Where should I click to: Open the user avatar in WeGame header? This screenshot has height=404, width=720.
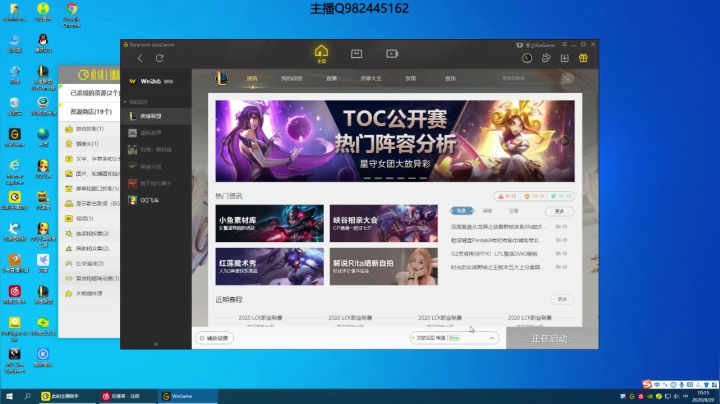(x=527, y=58)
